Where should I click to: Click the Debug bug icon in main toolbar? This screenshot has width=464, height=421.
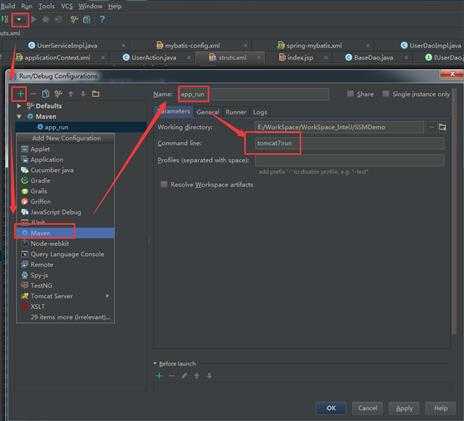point(45,20)
